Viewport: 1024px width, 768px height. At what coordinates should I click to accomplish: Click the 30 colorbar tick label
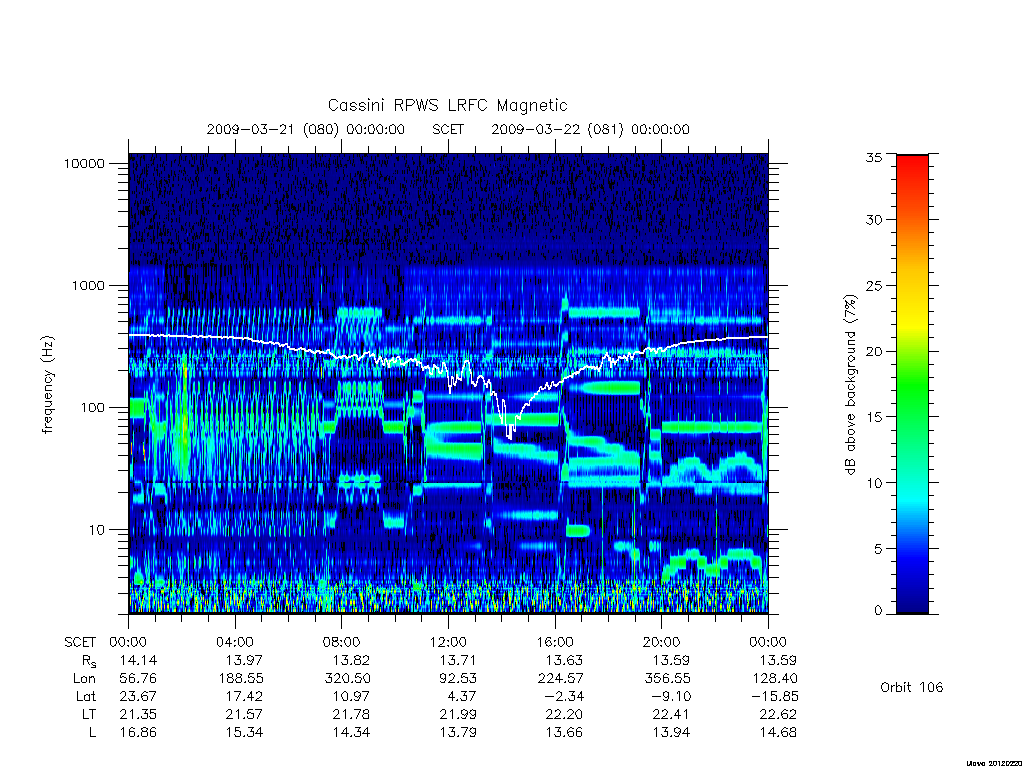[874, 220]
